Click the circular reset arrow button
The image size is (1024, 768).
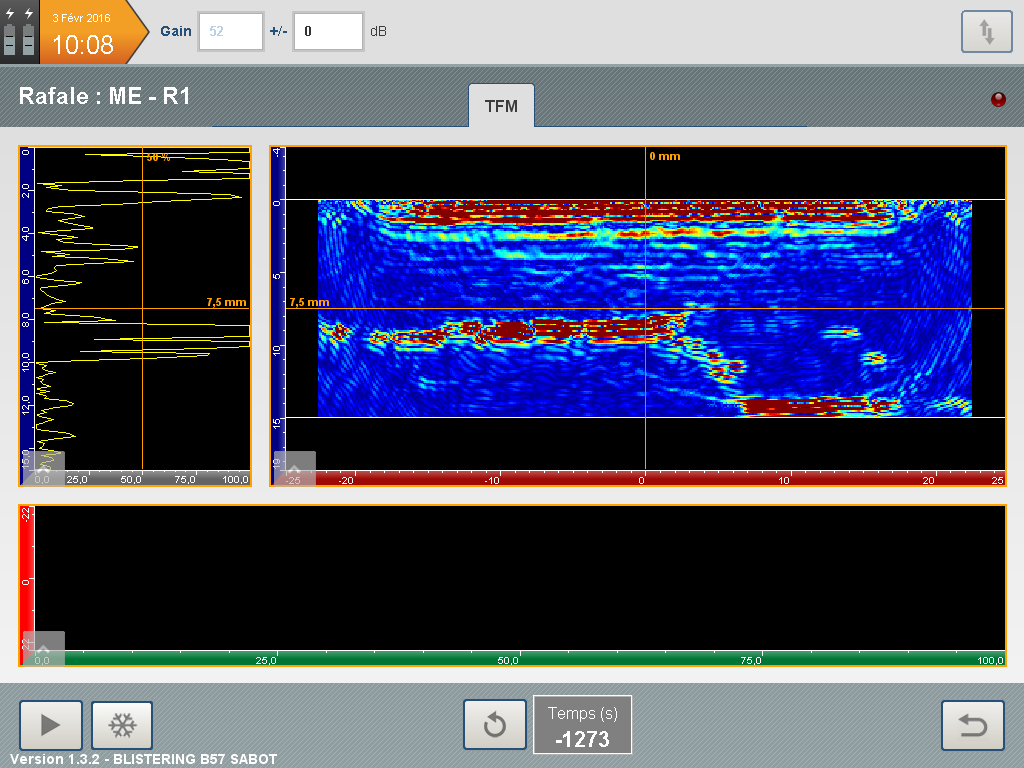(x=494, y=725)
